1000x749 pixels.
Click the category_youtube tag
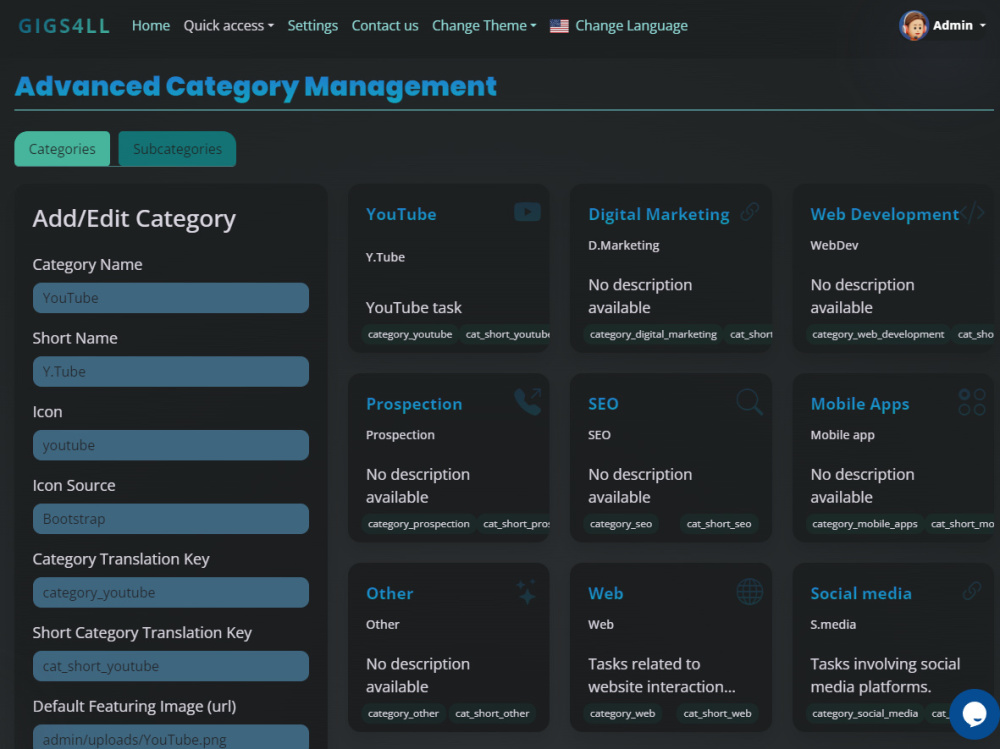click(x=410, y=334)
